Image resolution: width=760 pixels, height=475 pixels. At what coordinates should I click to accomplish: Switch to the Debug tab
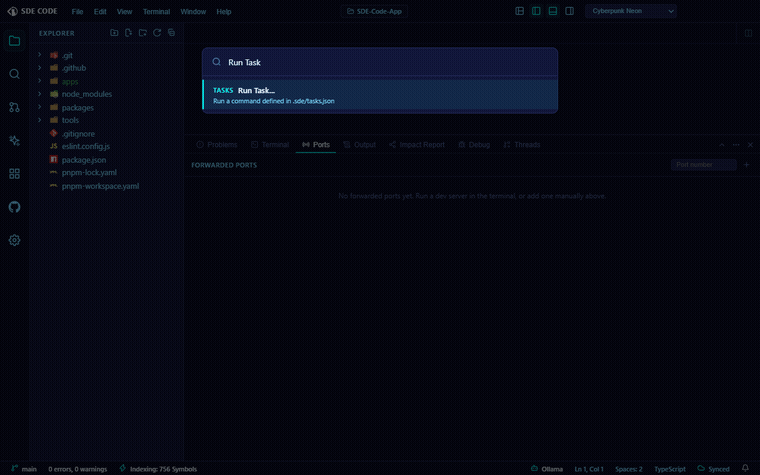474,145
